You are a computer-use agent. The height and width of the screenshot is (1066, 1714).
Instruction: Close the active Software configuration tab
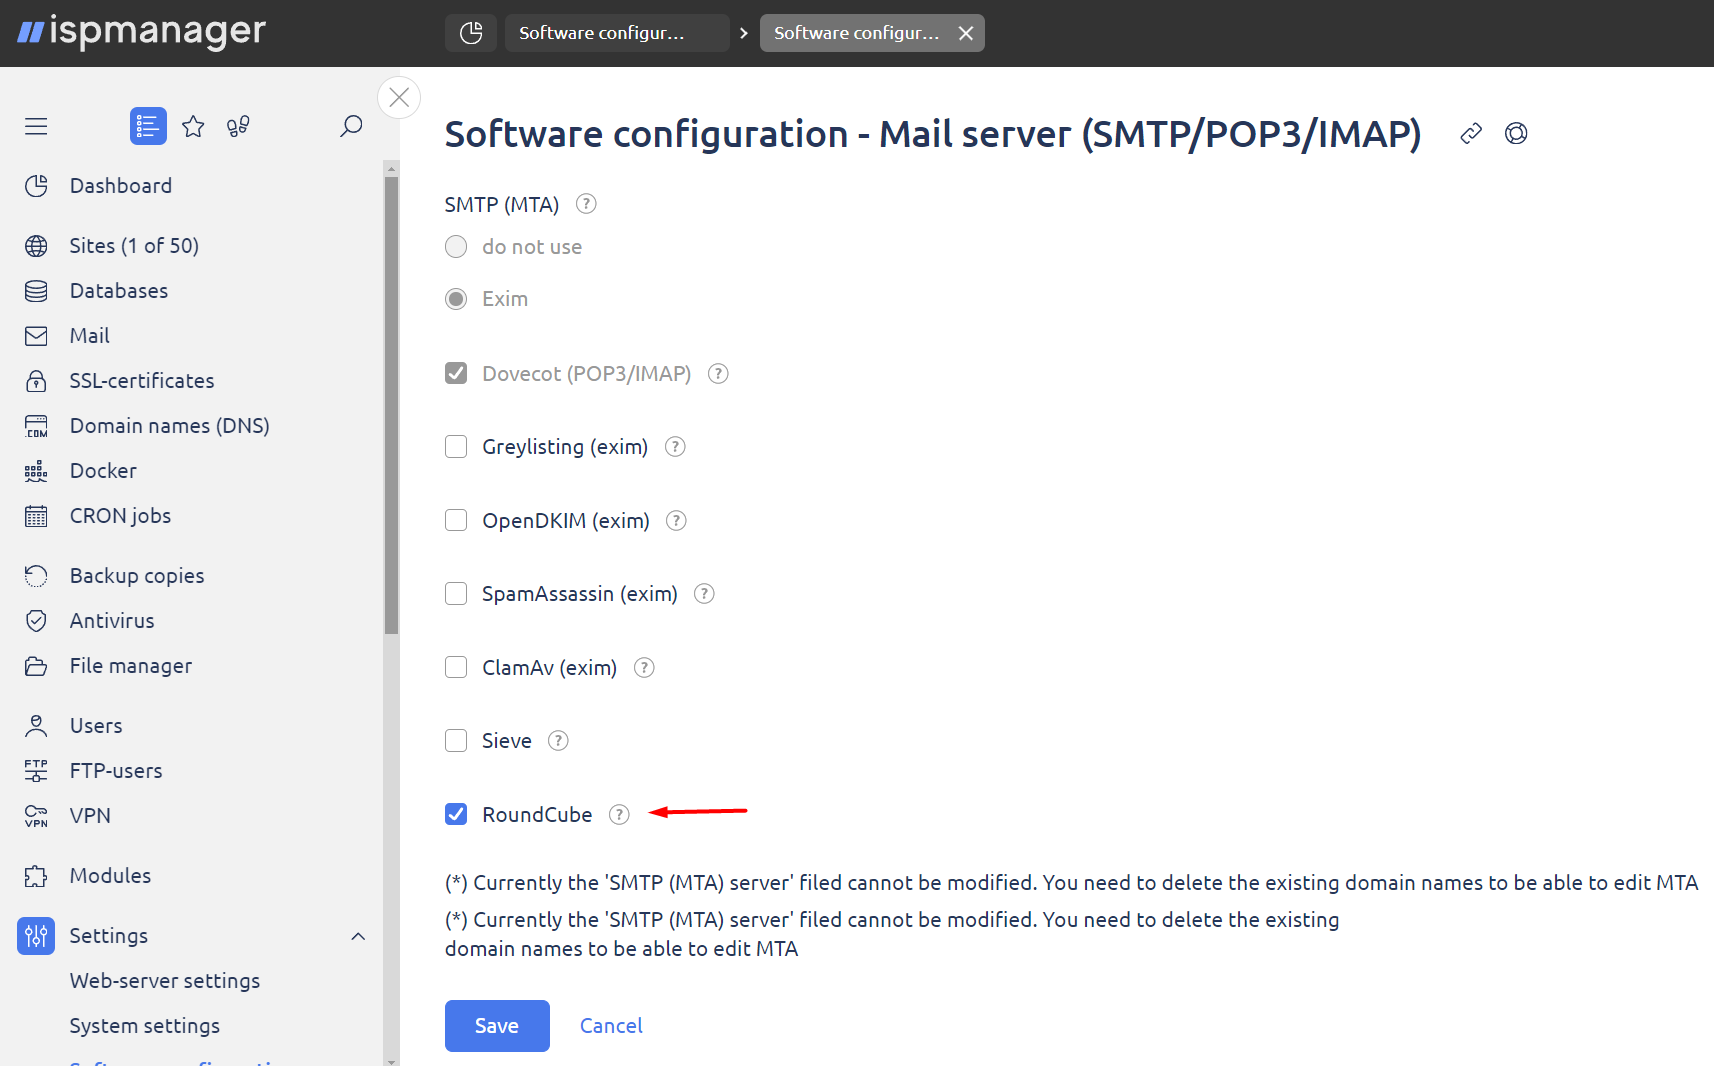coord(966,33)
